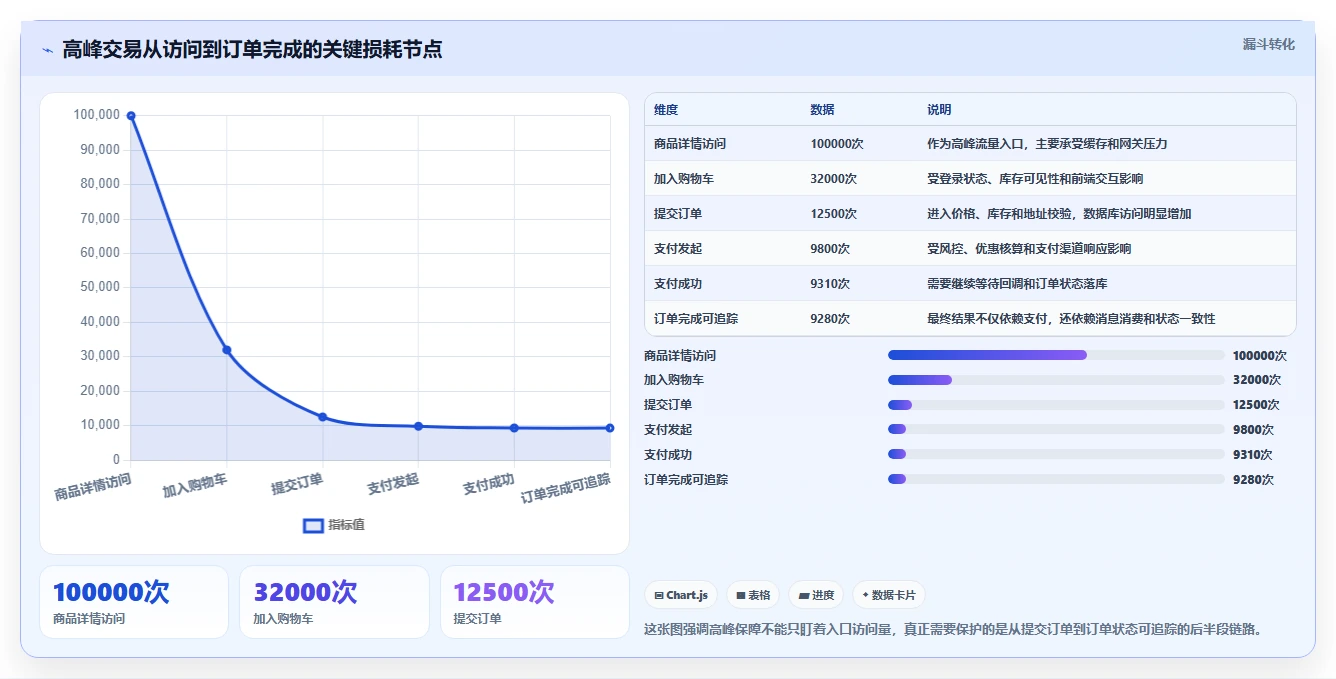Open the 100000次 商品详情访问 data card

[134, 602]
